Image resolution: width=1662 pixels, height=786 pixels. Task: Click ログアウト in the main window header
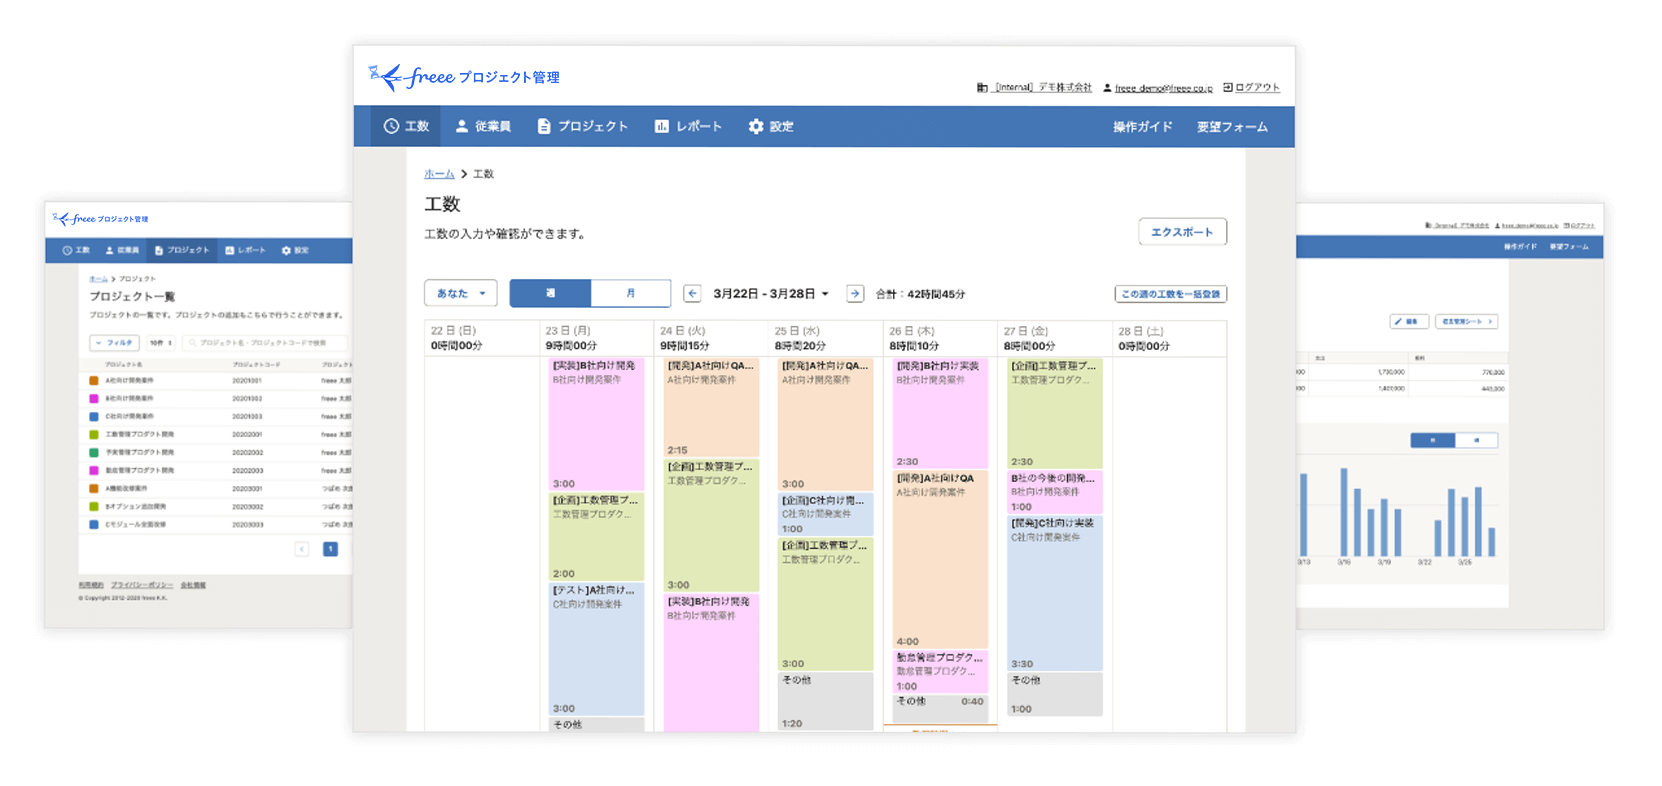pos(1251,88)
